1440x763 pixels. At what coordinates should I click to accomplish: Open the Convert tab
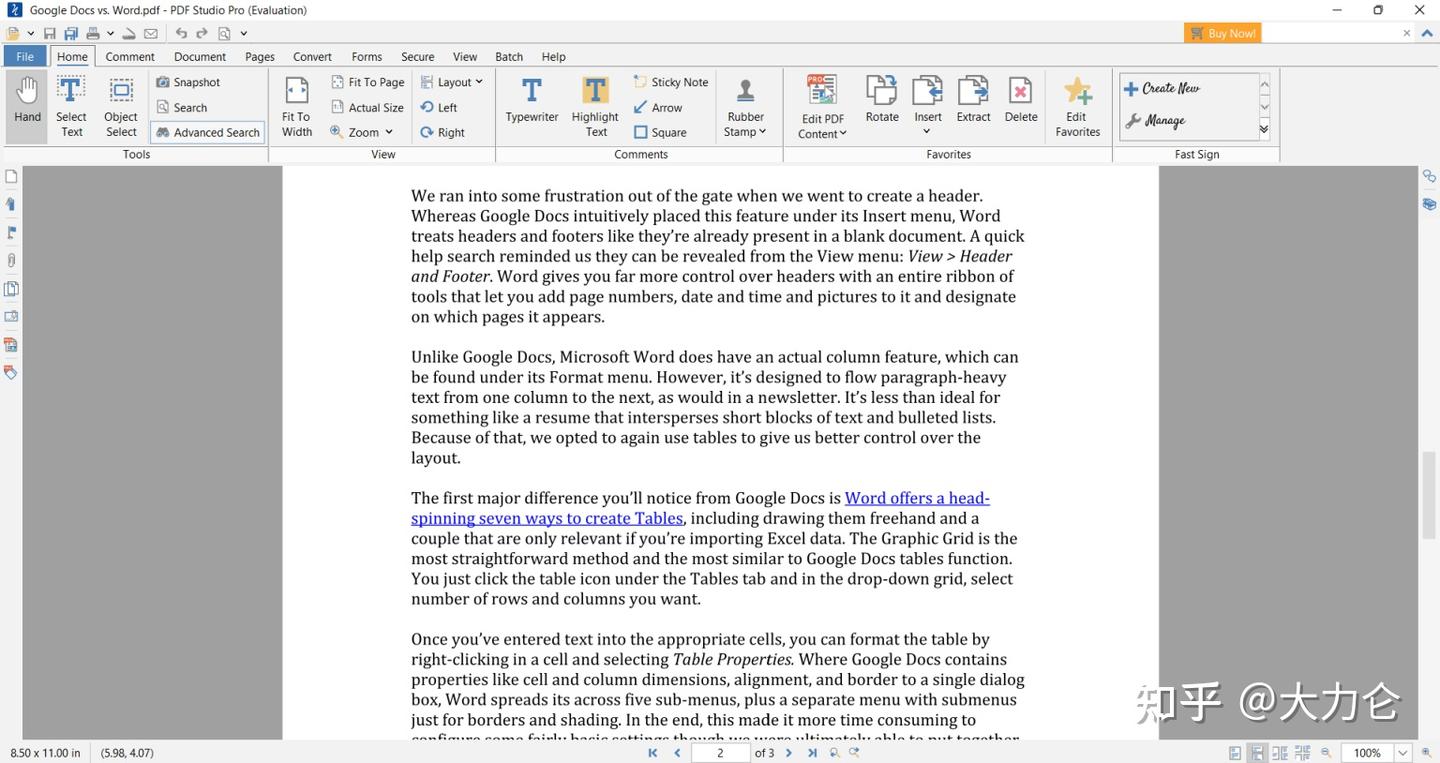[x=312, y=56]
